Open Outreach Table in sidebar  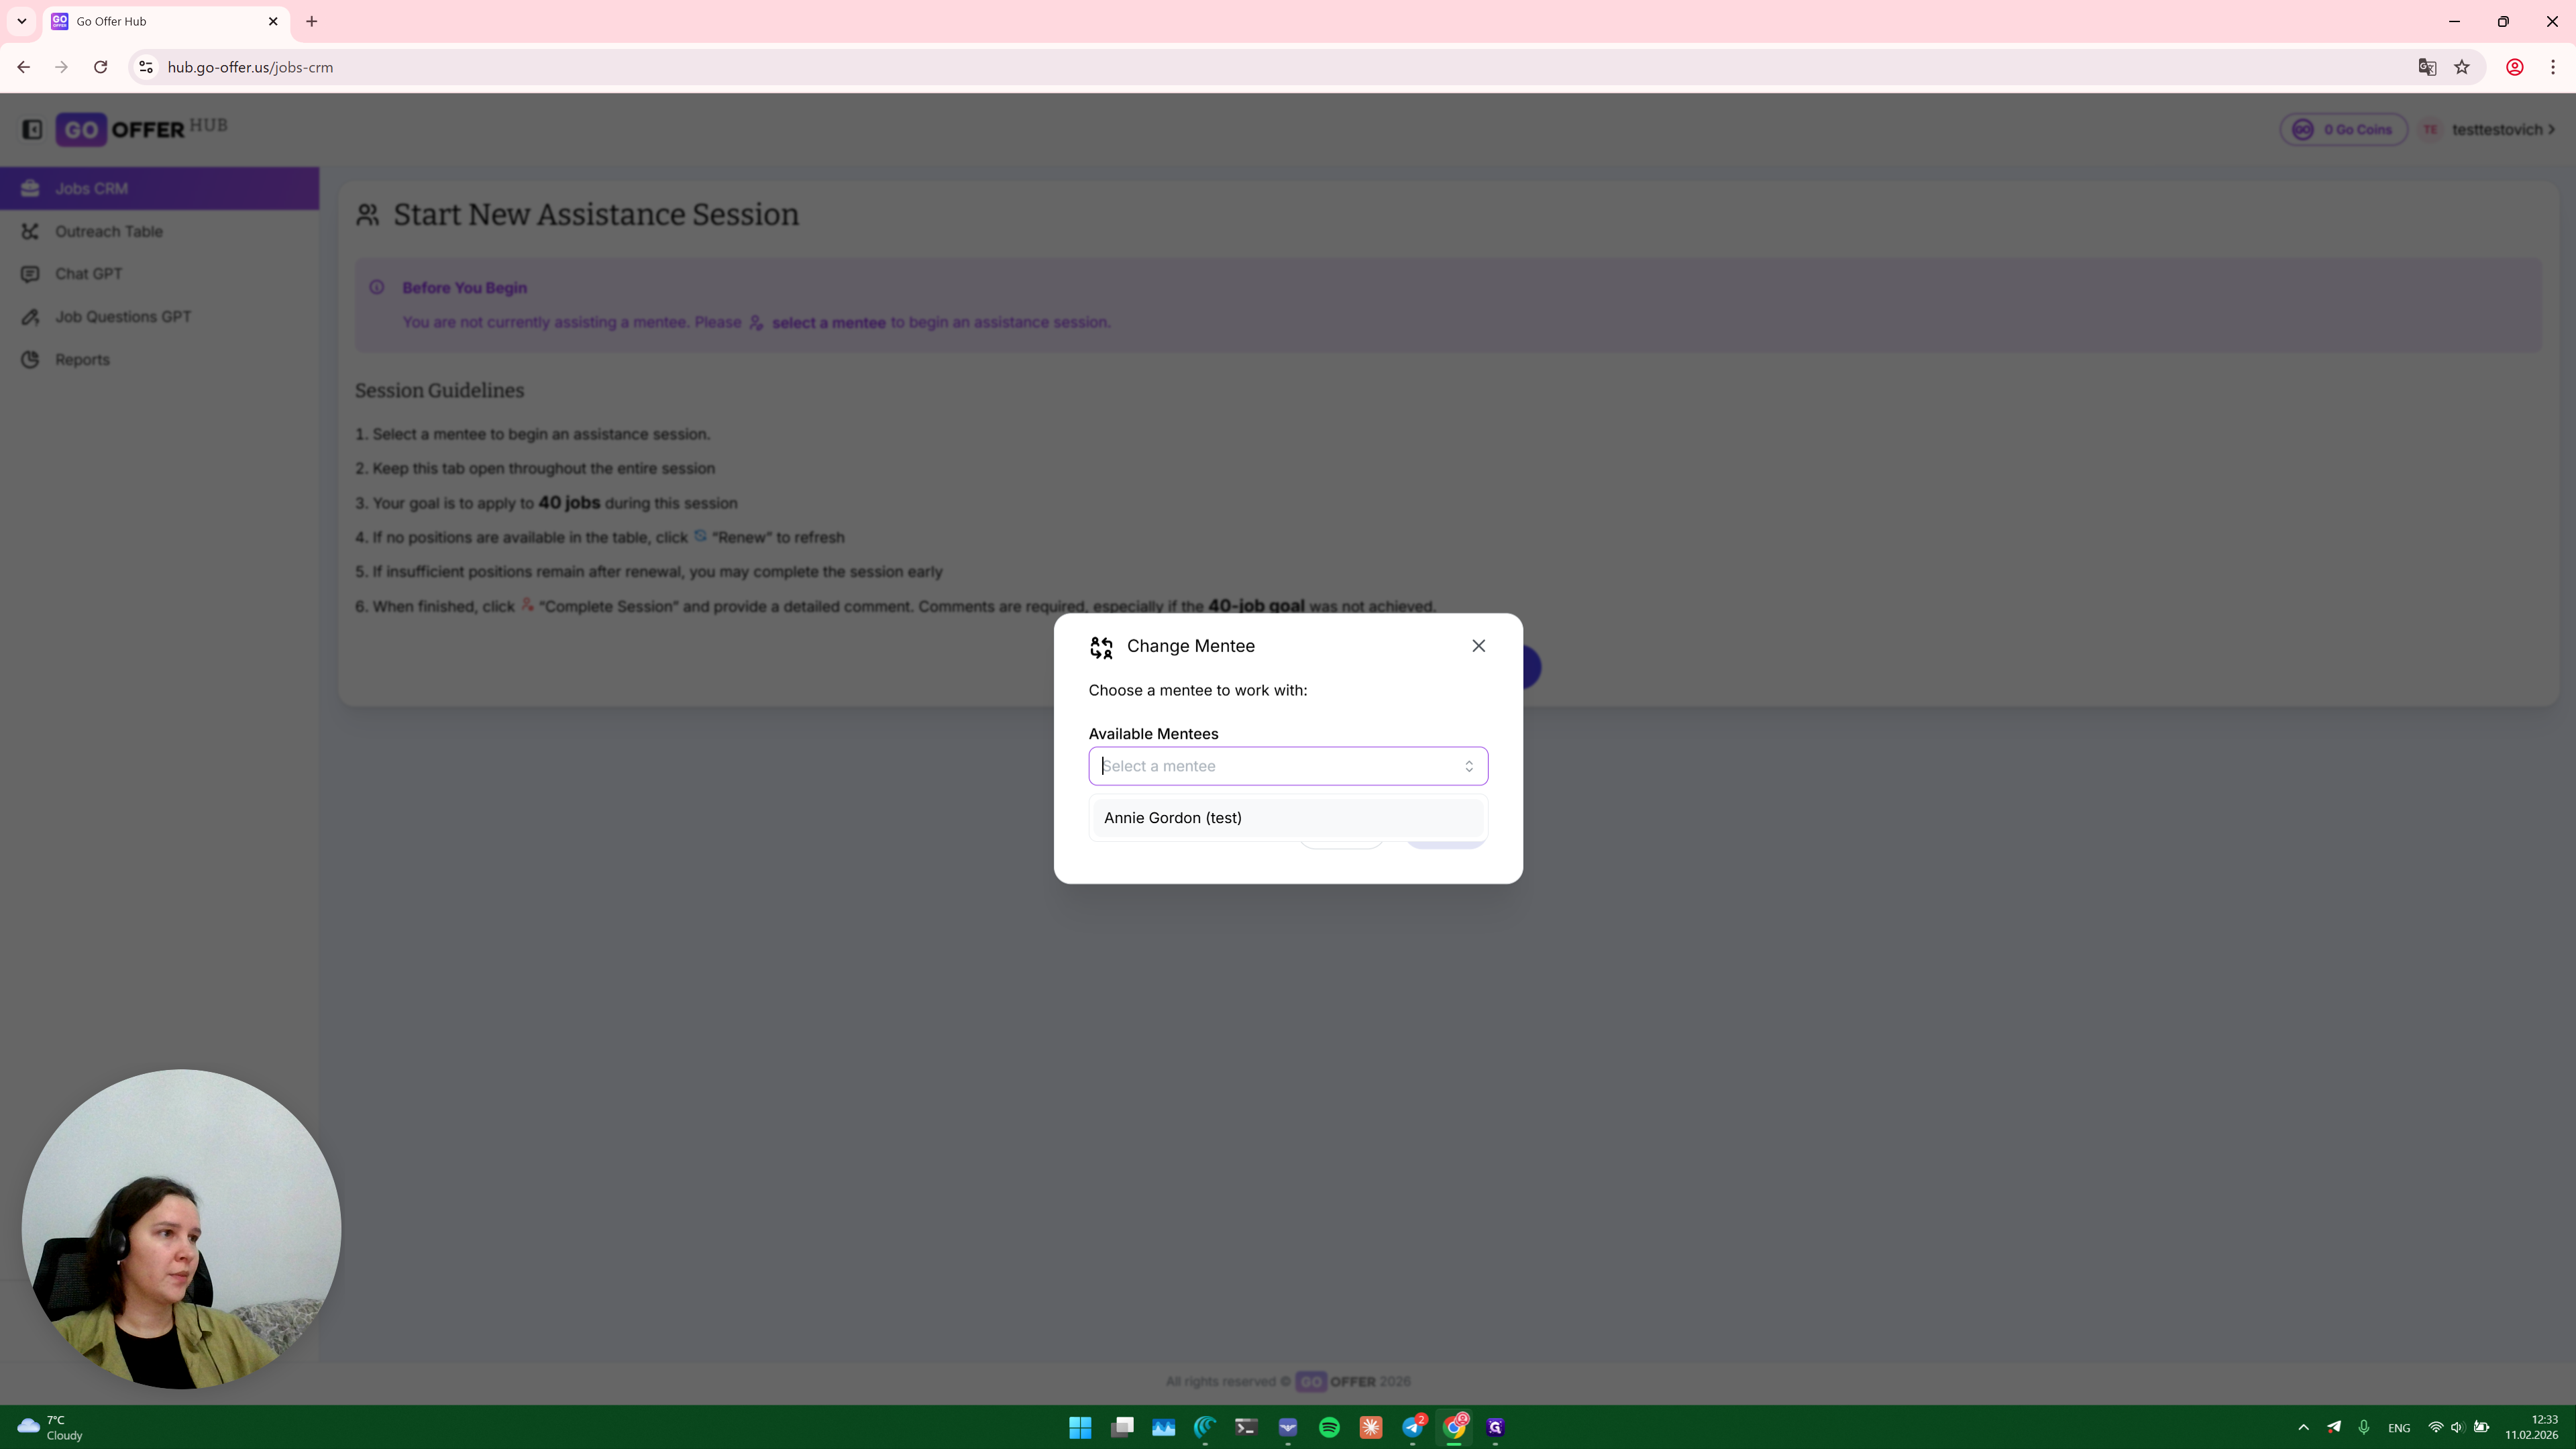click(108, 231)
